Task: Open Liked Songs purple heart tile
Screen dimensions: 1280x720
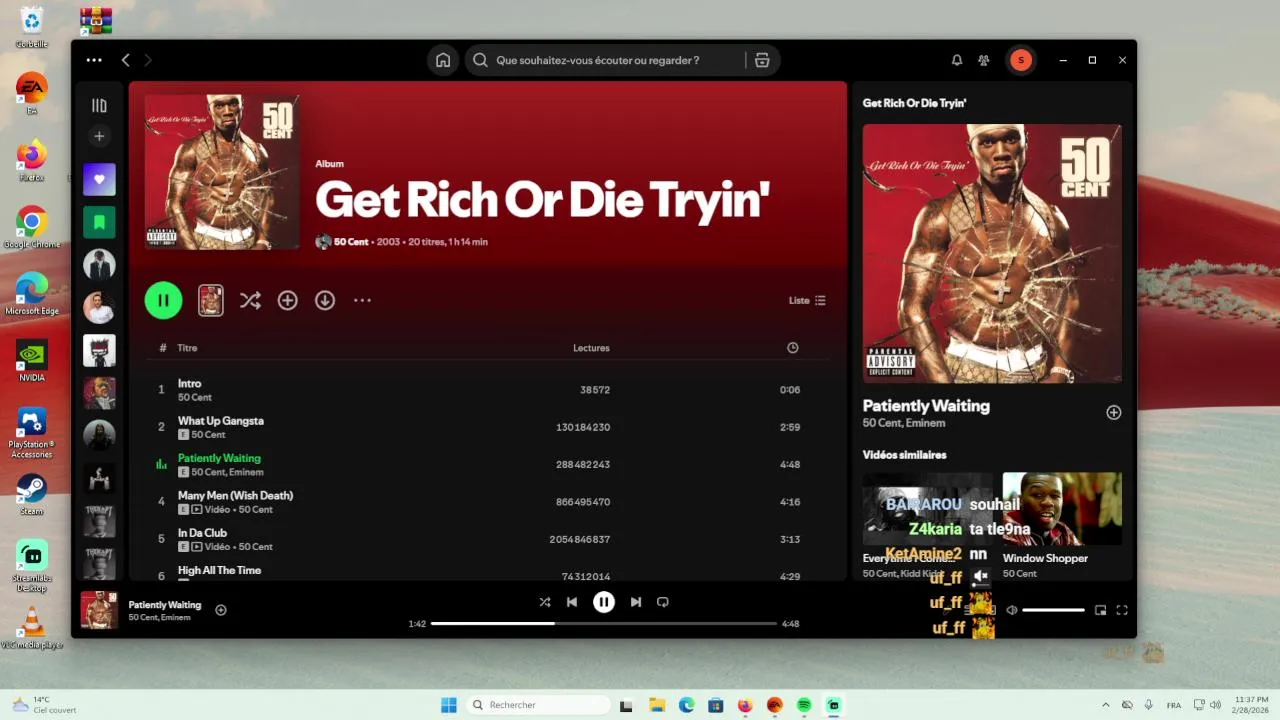Action: 99,179
